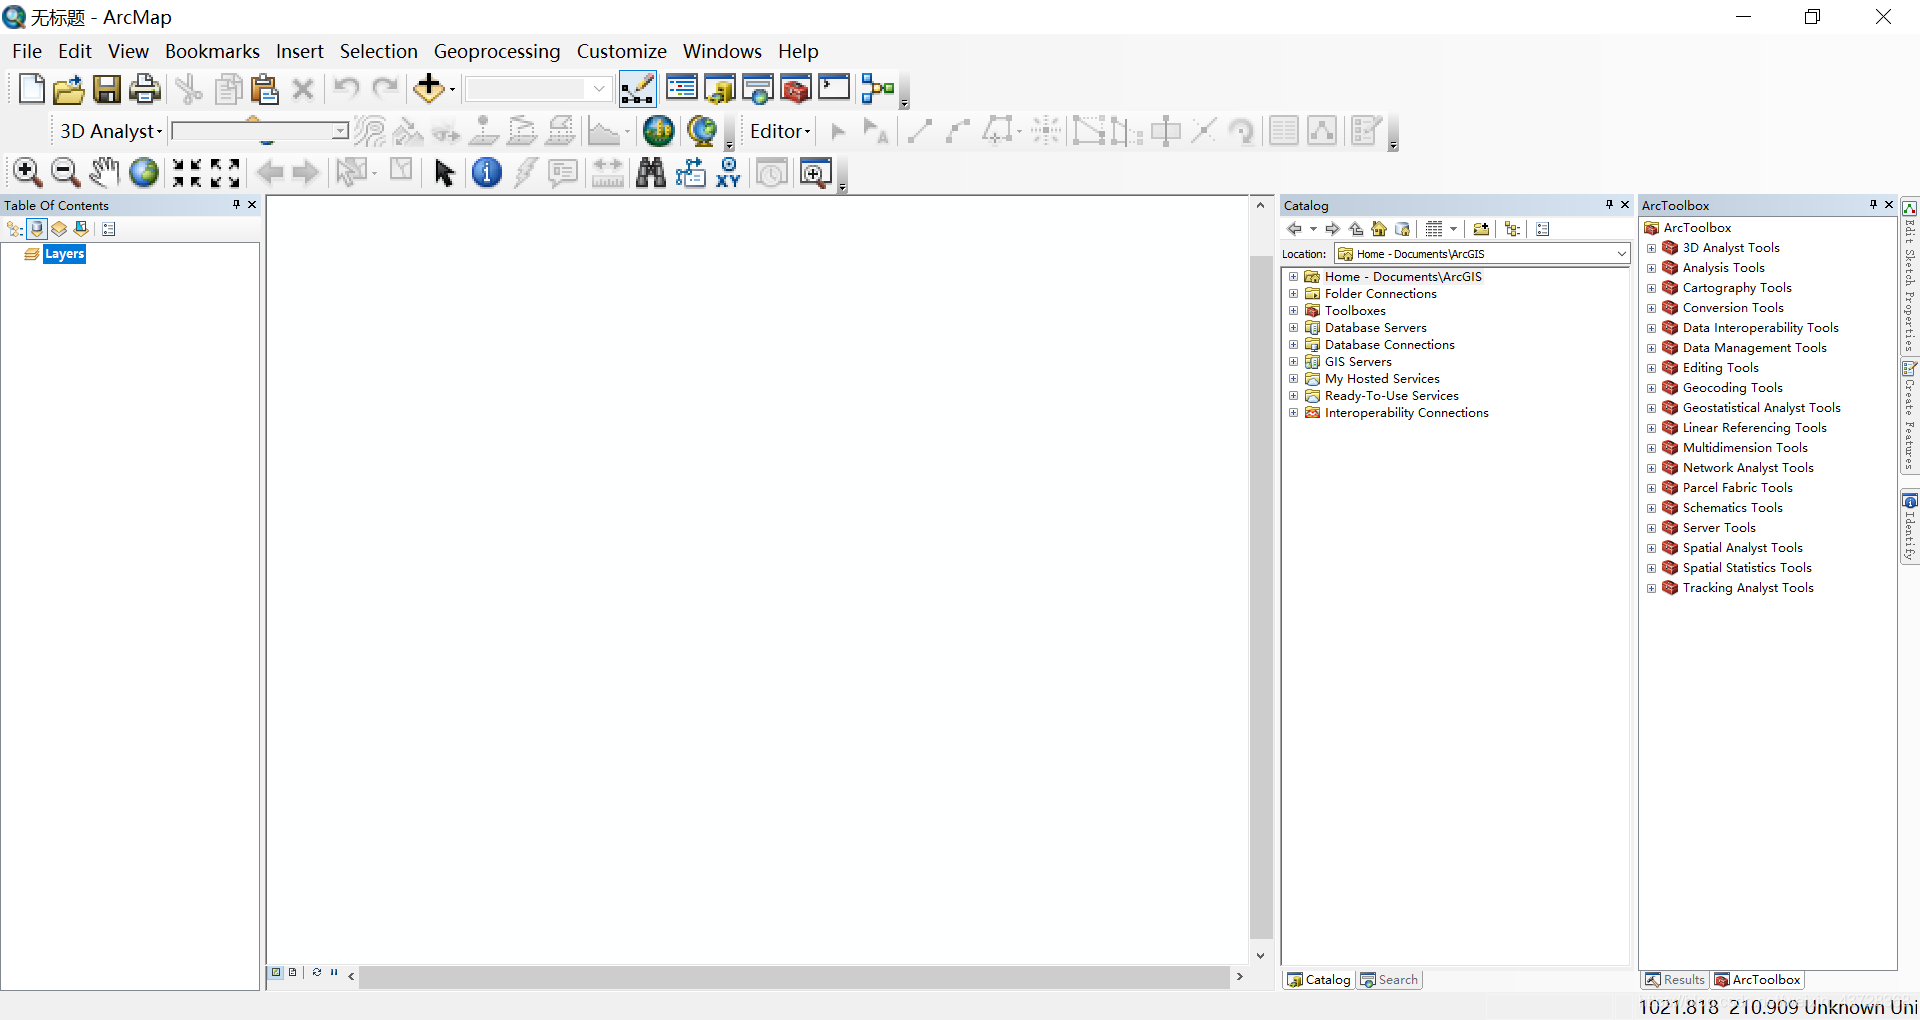
Task: Open the Customize menu
Action: pos(621,51)
